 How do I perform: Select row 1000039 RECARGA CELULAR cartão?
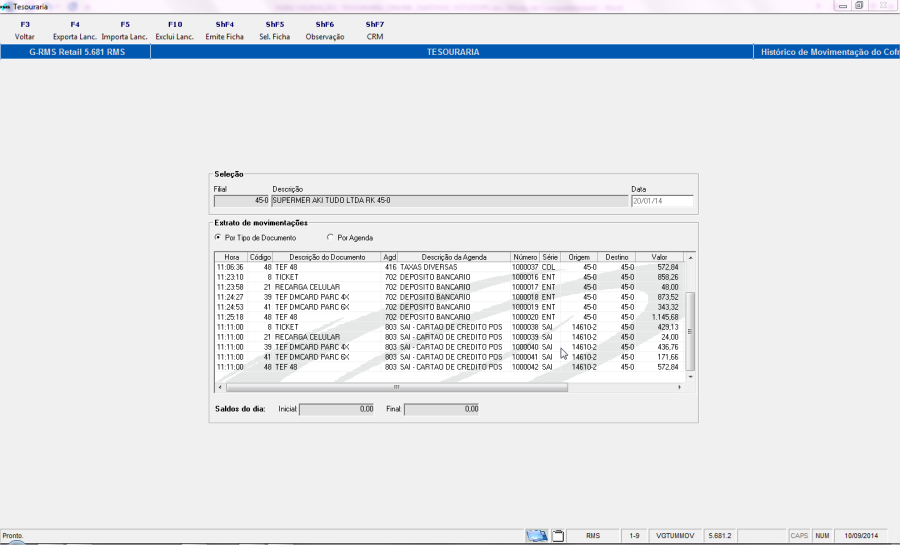[x=449, y=337]
